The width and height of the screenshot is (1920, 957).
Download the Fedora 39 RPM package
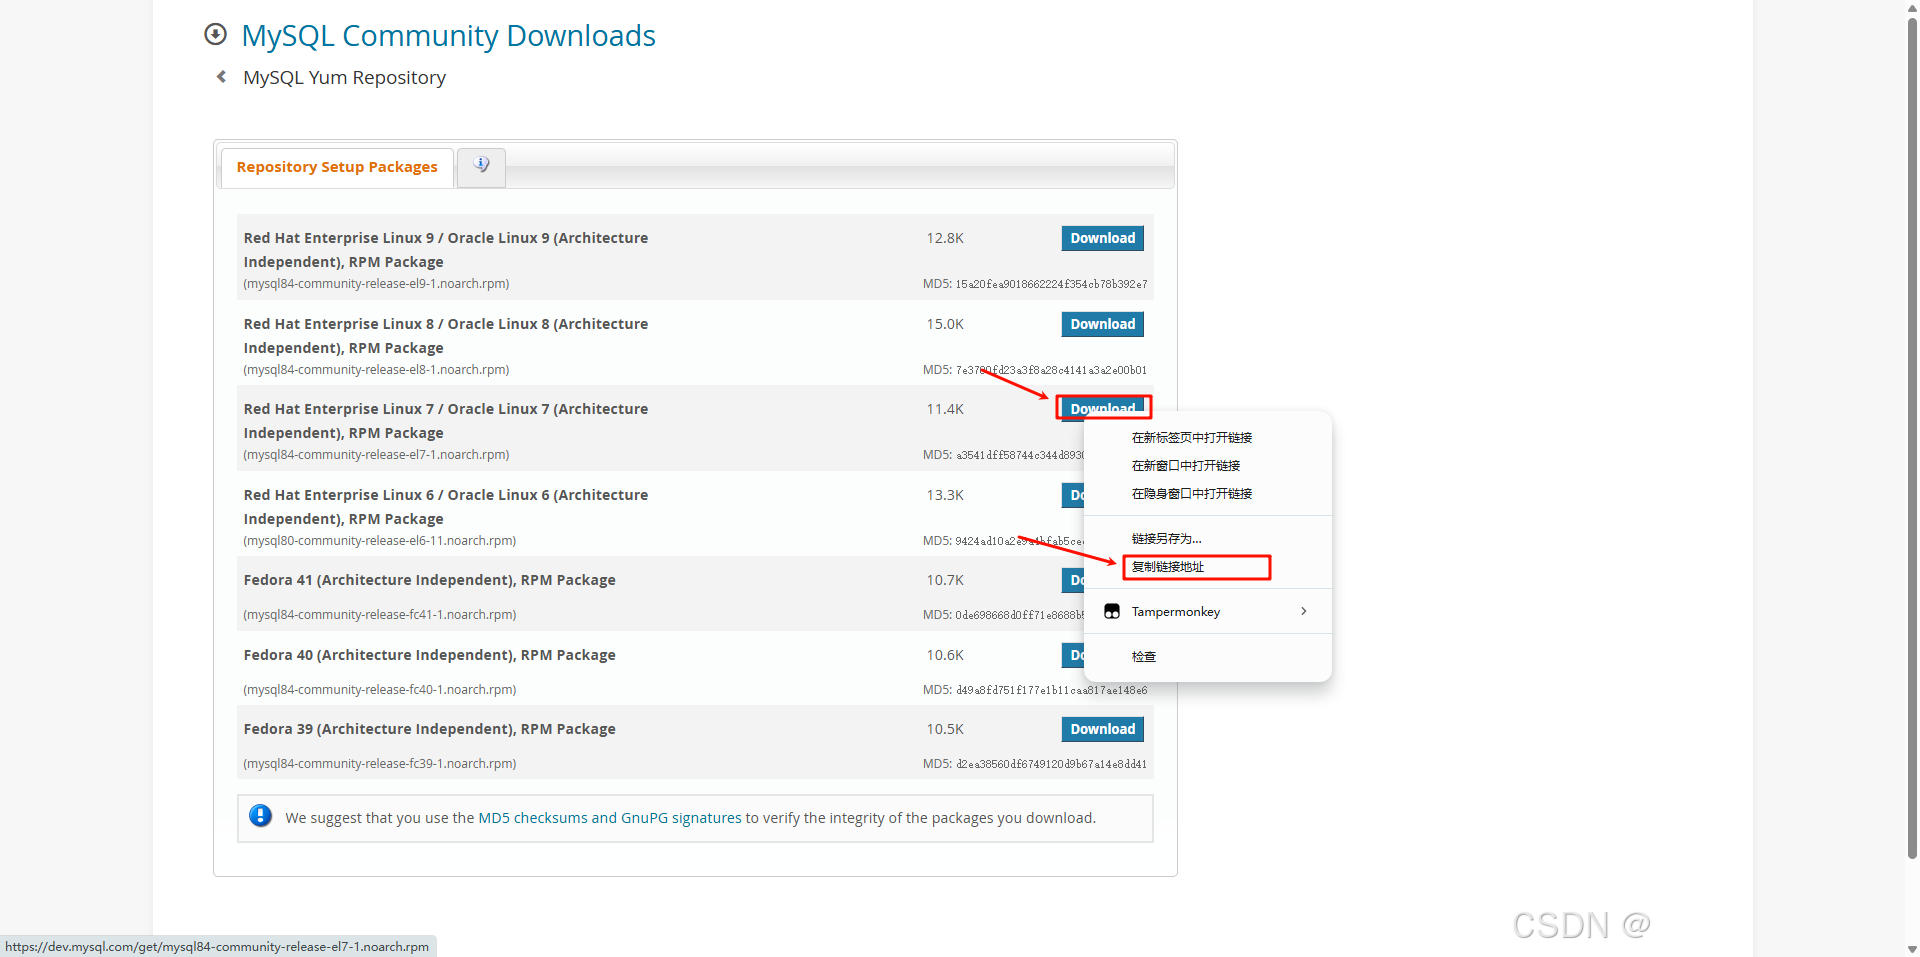click(1103, 729)
